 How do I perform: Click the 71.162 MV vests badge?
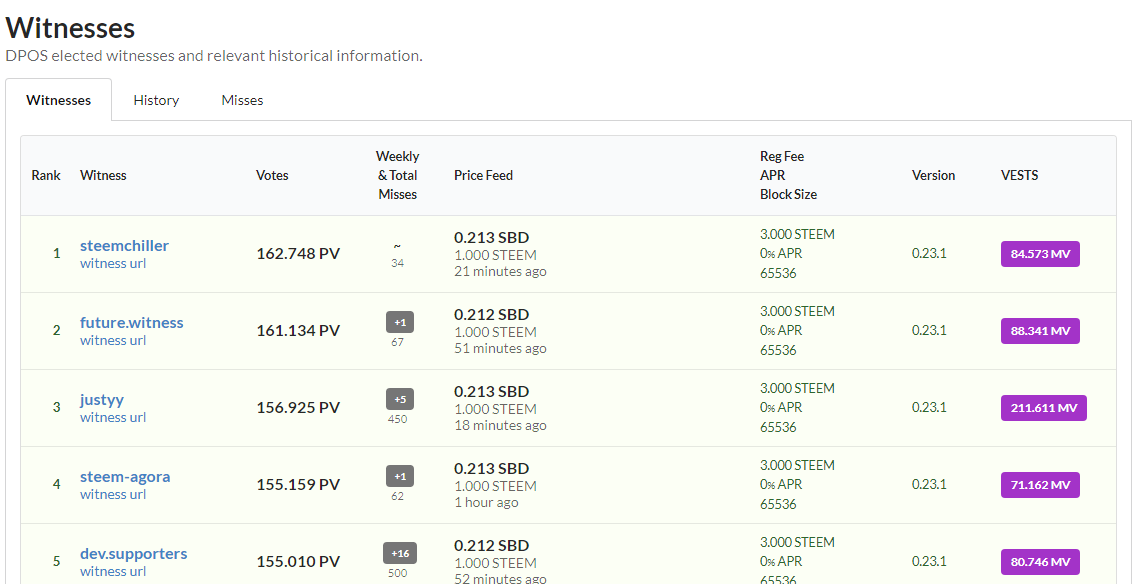(x=1040, y=485)
